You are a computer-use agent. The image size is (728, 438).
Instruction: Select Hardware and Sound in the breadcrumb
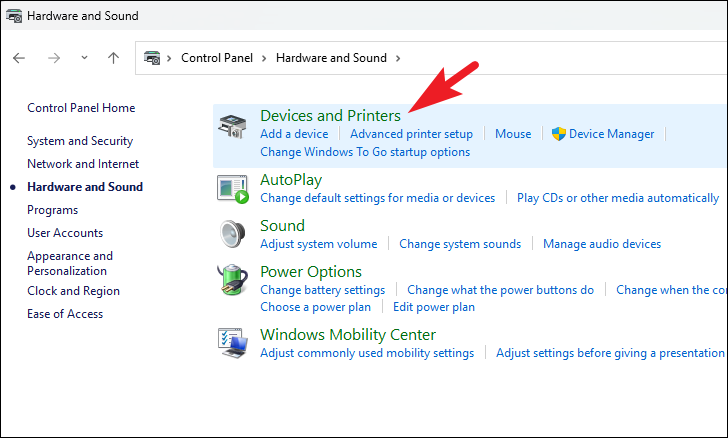(331, 58)
